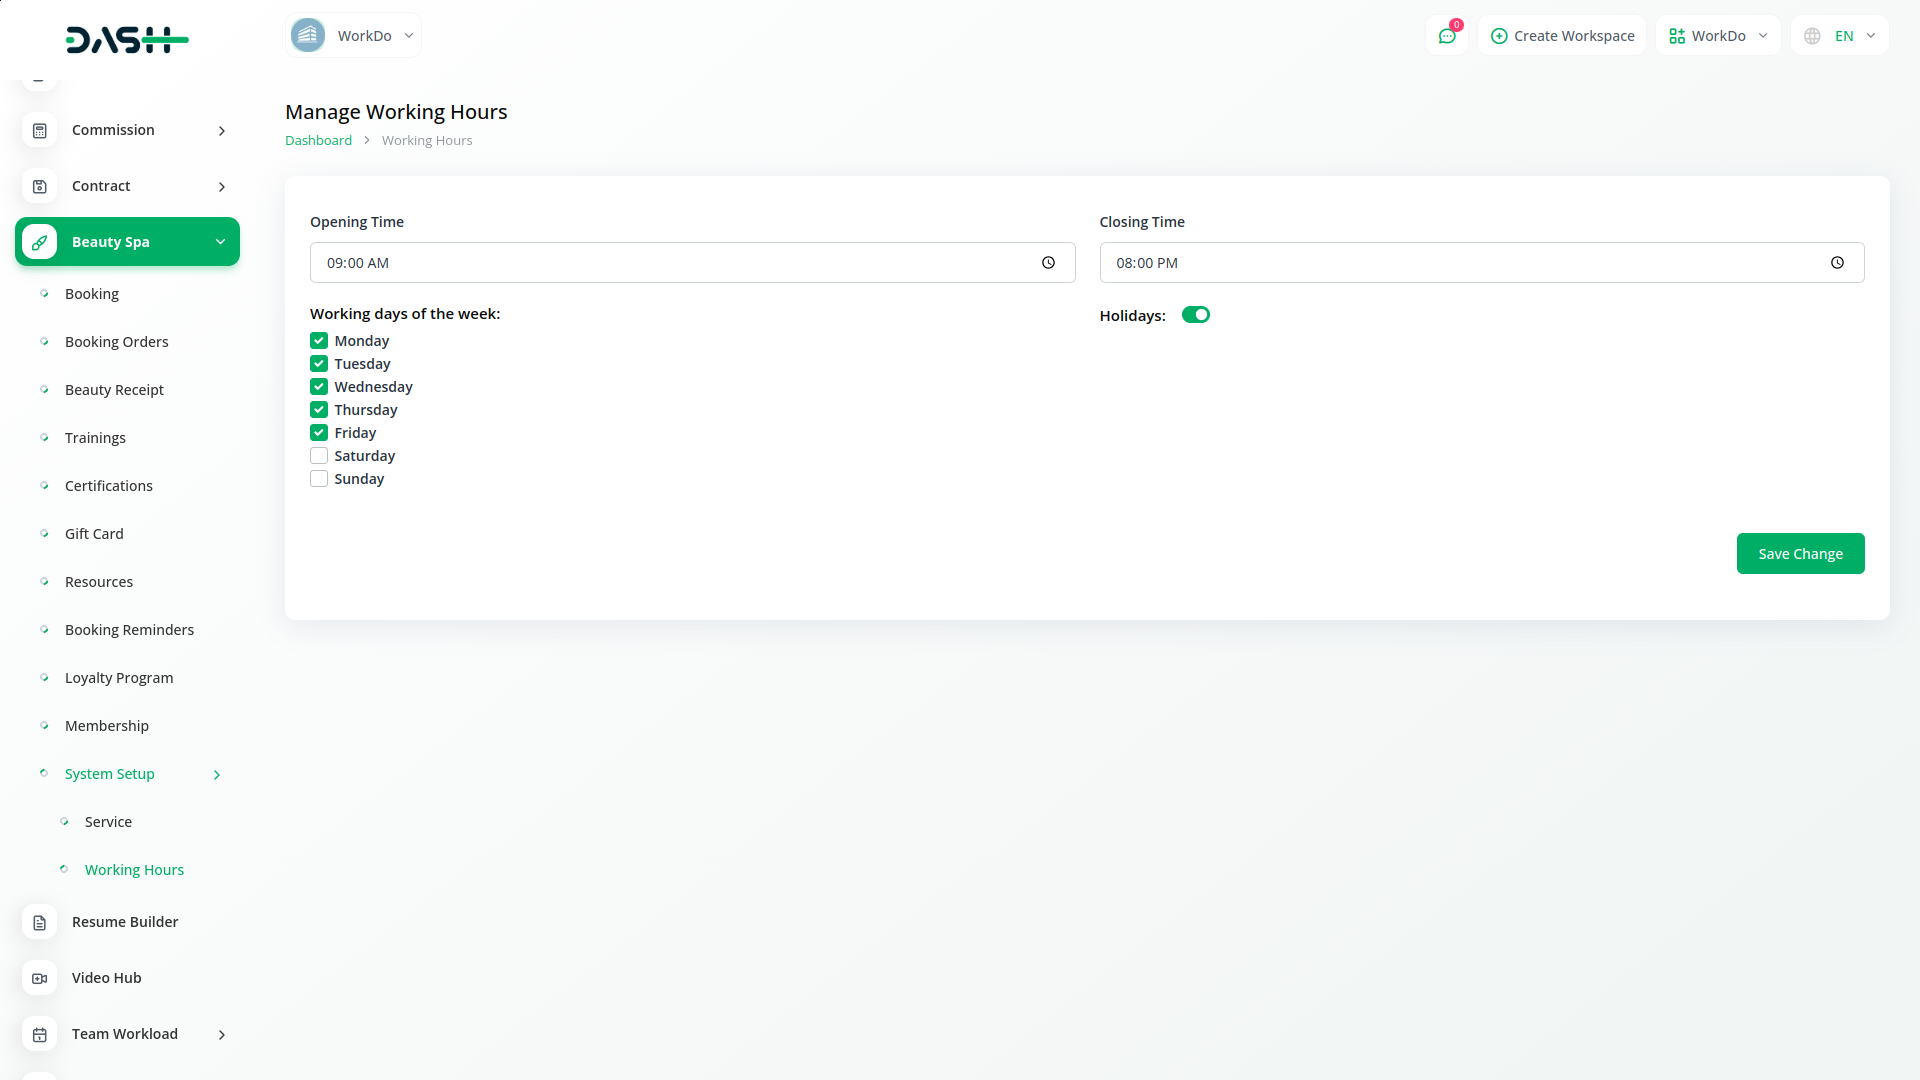Uncheck the Monday checkbox
The width and height of the screenshot is (1920, 1080).
point(319,341)
